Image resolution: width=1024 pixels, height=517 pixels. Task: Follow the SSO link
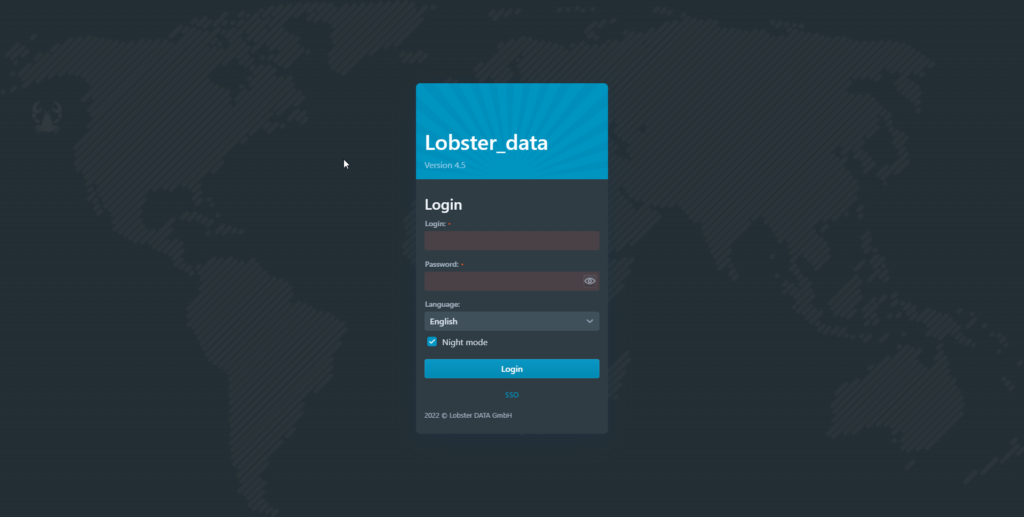[511, 395]
